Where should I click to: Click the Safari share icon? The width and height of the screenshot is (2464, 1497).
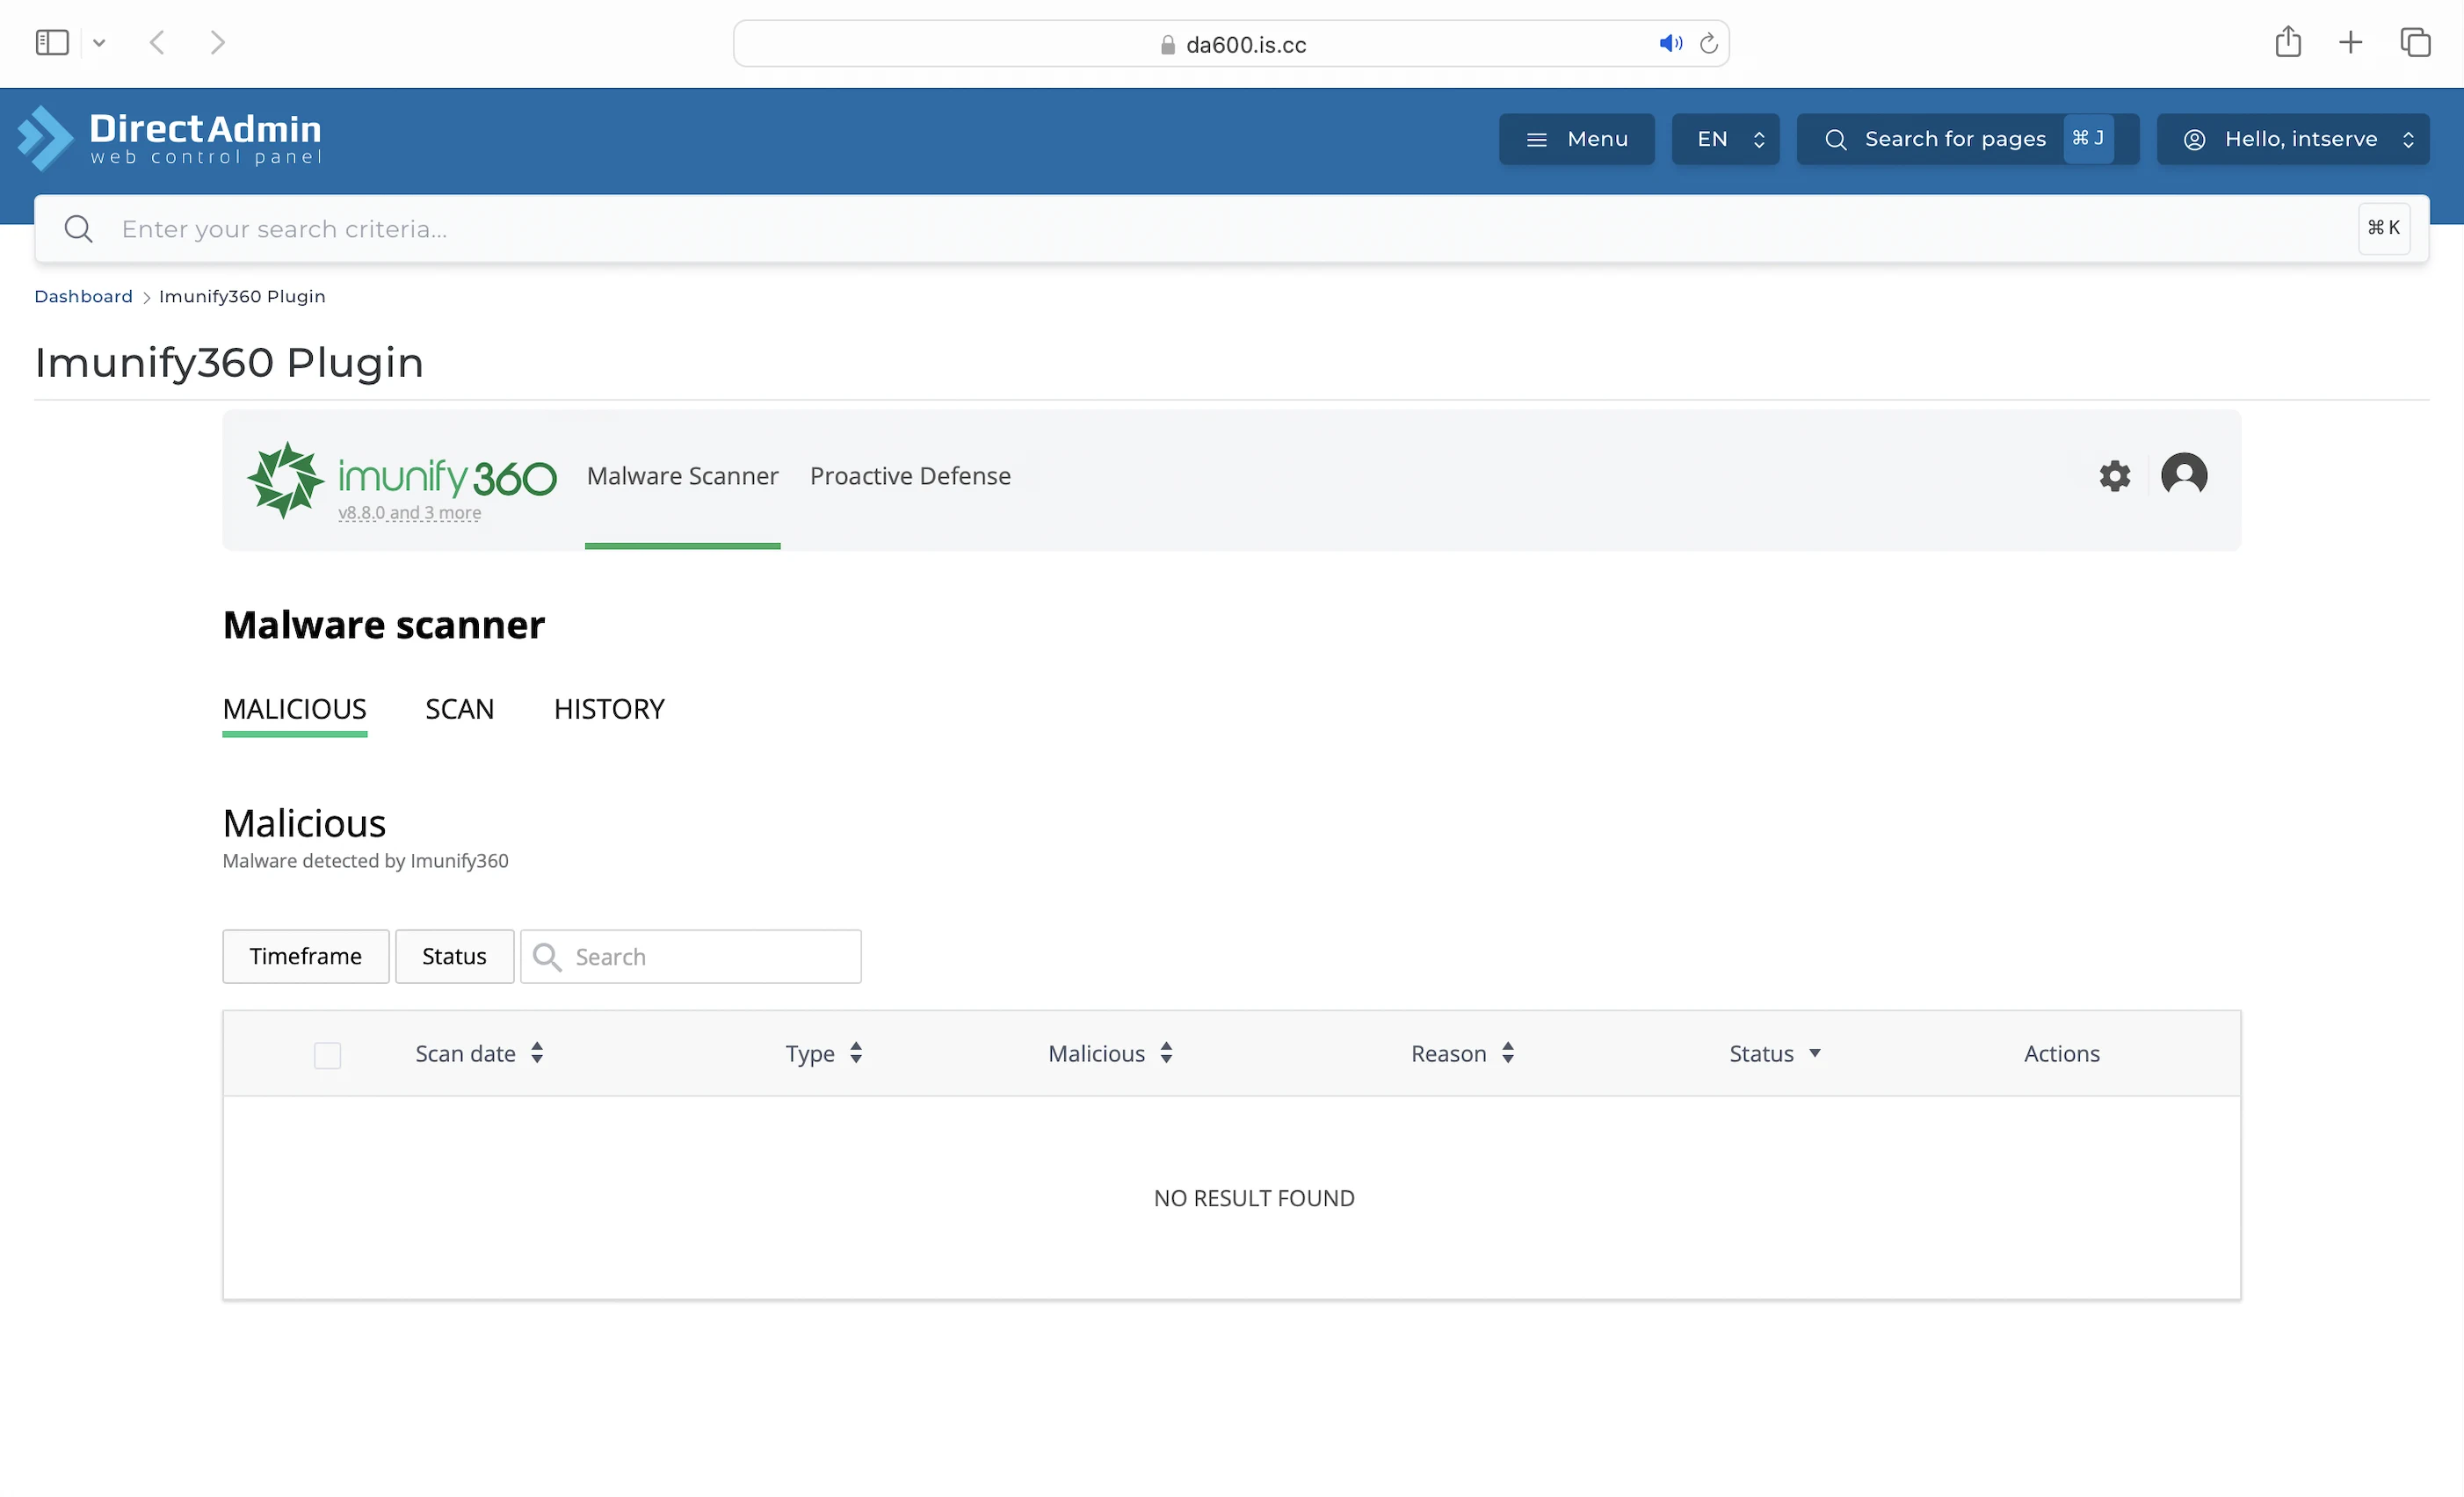point(2287,43)
